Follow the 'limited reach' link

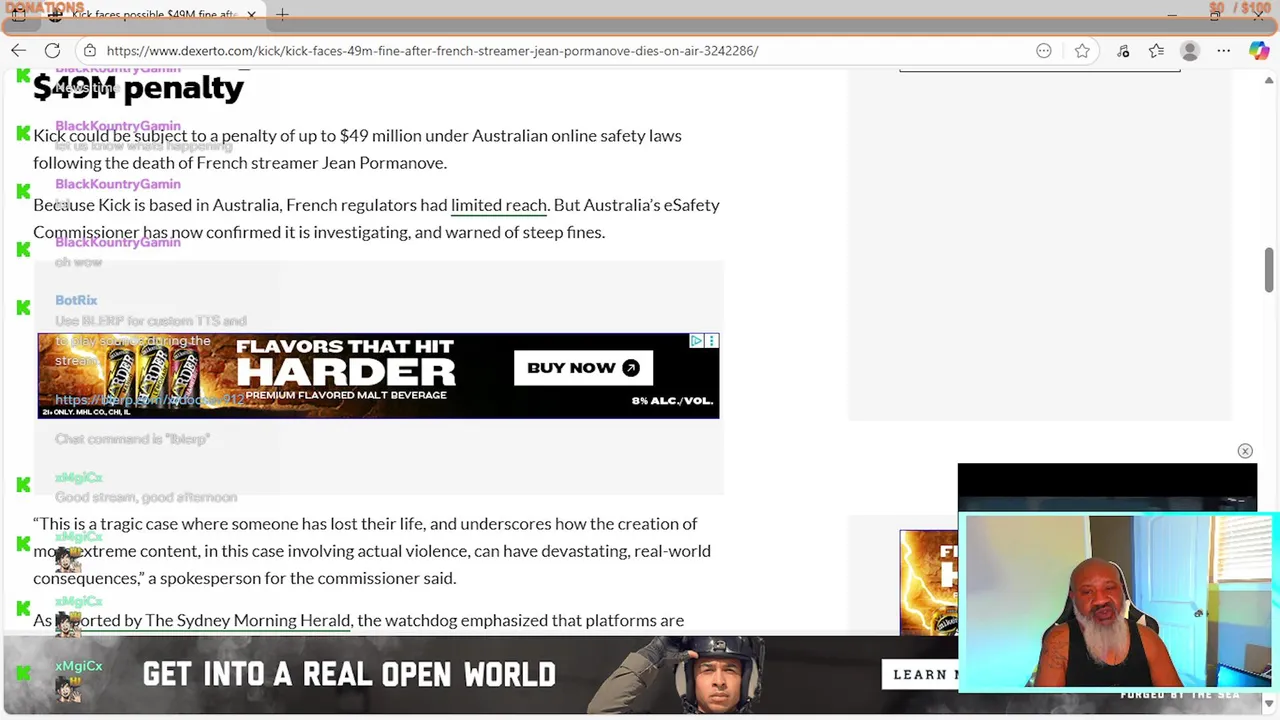click(499, 205)
